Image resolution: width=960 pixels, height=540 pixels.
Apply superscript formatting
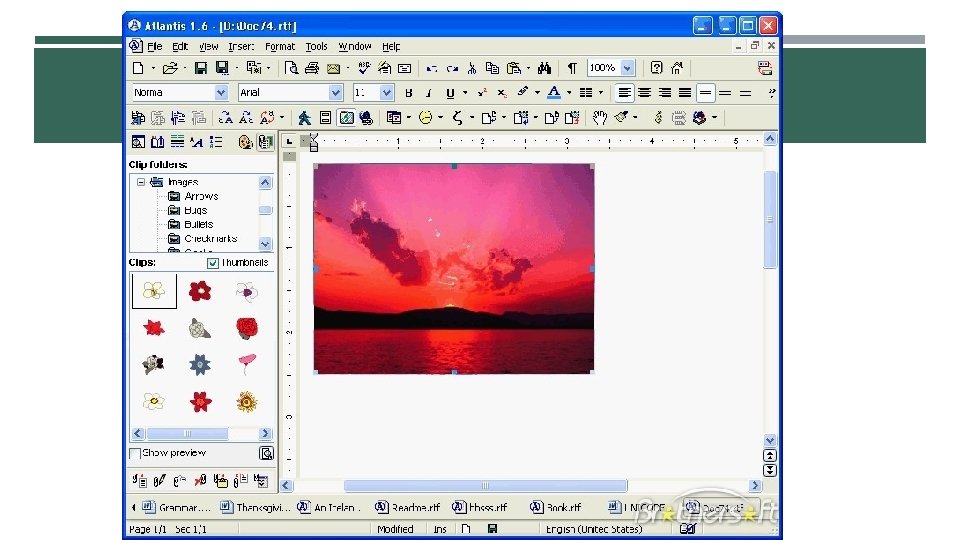point(482,93)
